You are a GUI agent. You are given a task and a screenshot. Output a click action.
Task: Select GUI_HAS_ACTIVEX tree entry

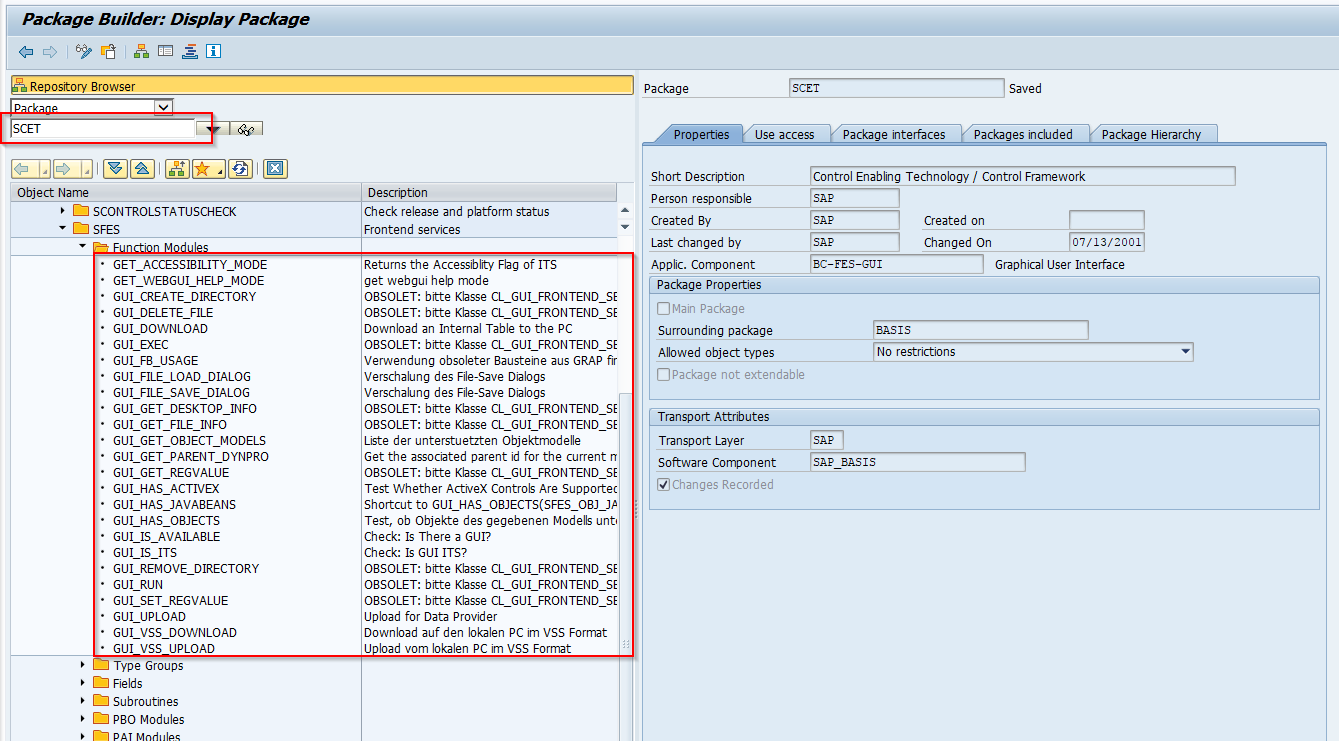click(x=166, y=488)
